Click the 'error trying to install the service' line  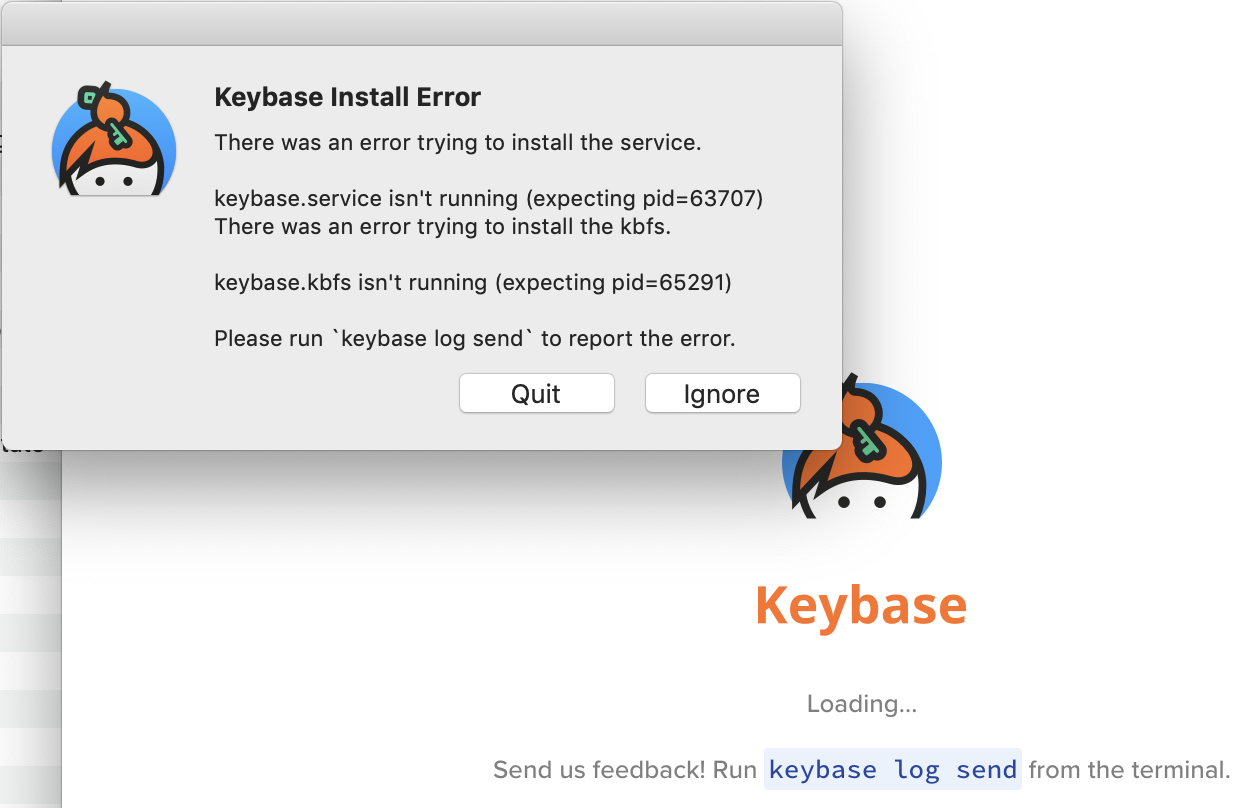point(458,142)
